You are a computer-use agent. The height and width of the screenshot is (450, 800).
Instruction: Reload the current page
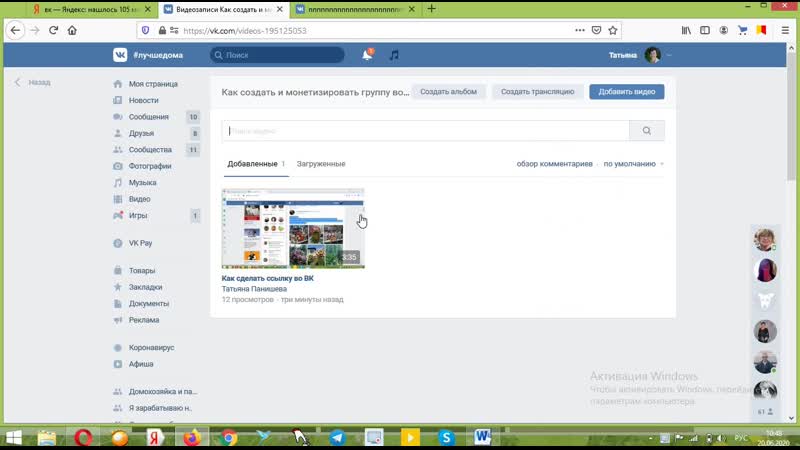(x=53, y=31)
